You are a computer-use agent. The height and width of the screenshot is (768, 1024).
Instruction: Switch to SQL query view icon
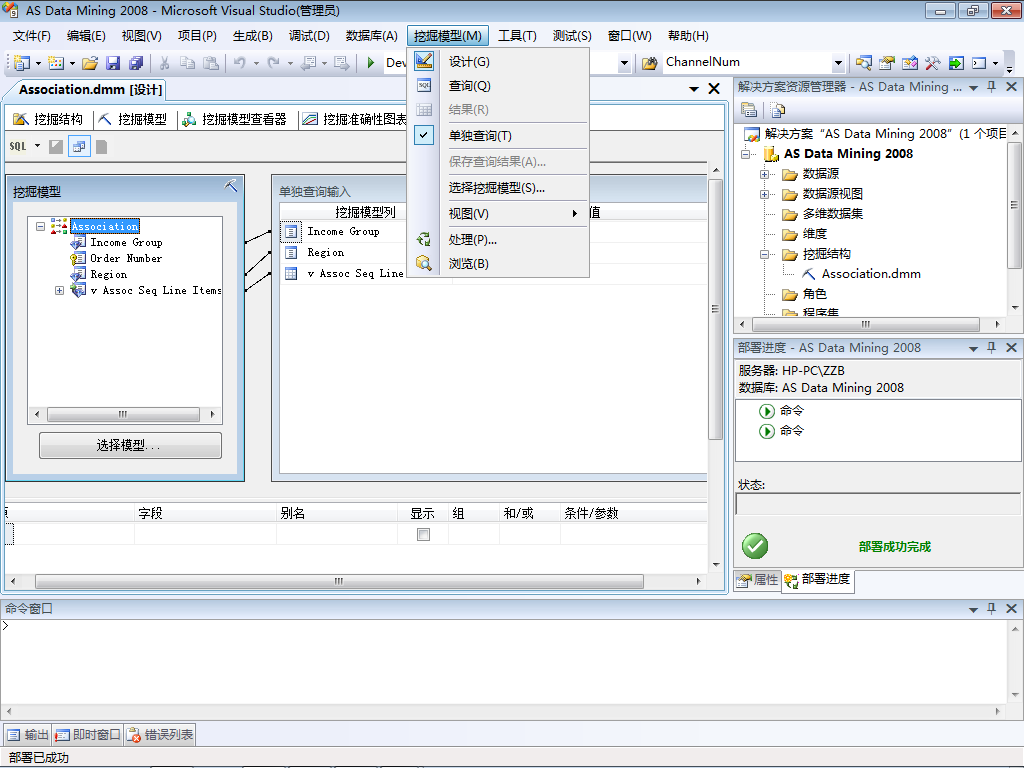(x=18, y=146)
